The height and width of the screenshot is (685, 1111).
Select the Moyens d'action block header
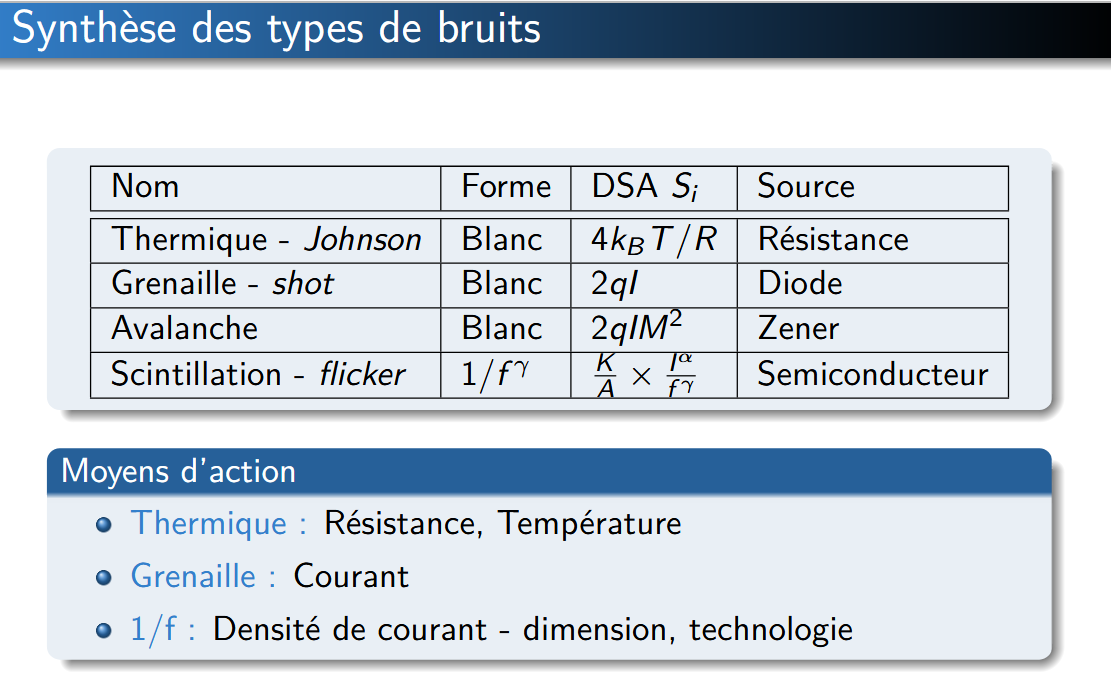tap(179, 471)
